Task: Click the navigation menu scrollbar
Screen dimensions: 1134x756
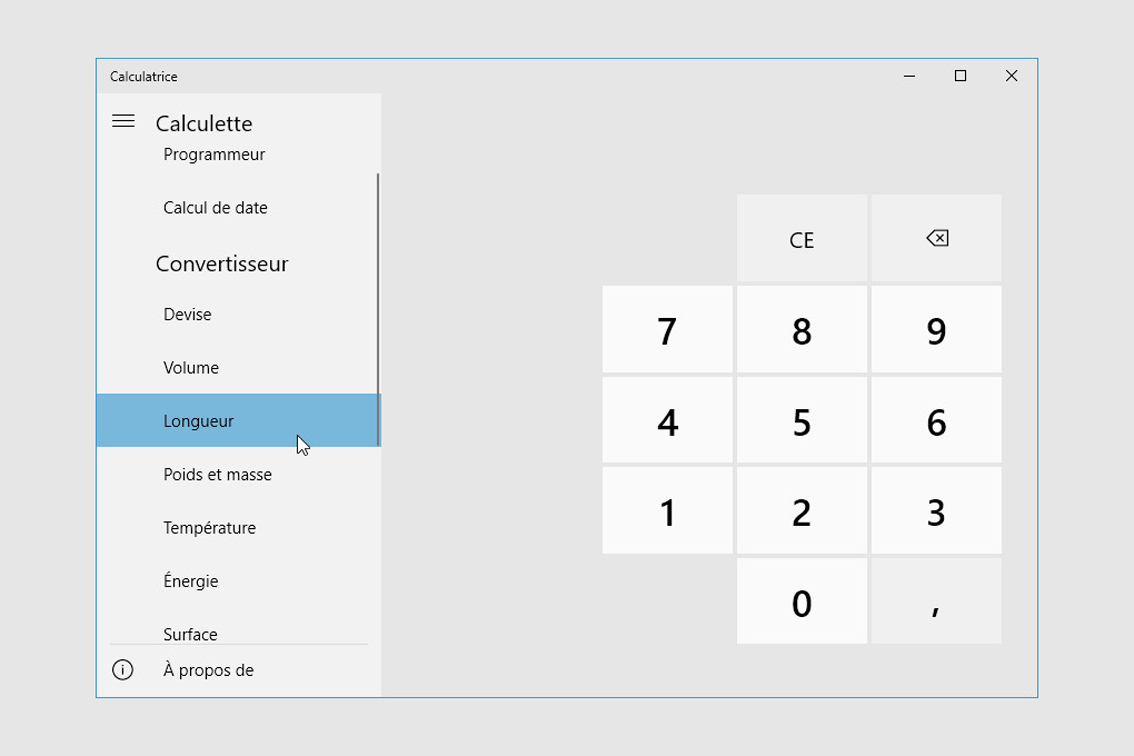Action: pos(378,310)
